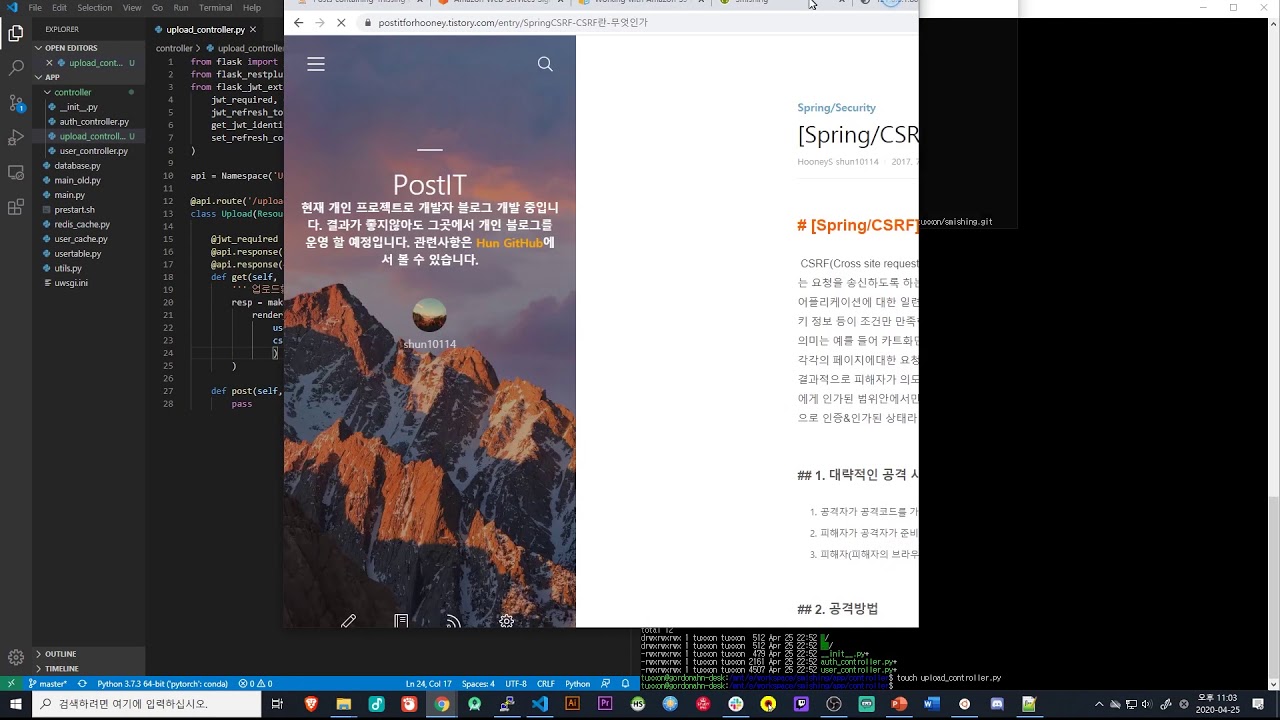The width and height of the screenshot is (1280, 720).
Task: Open the Source Control view in VS Code
Action: 15,103
